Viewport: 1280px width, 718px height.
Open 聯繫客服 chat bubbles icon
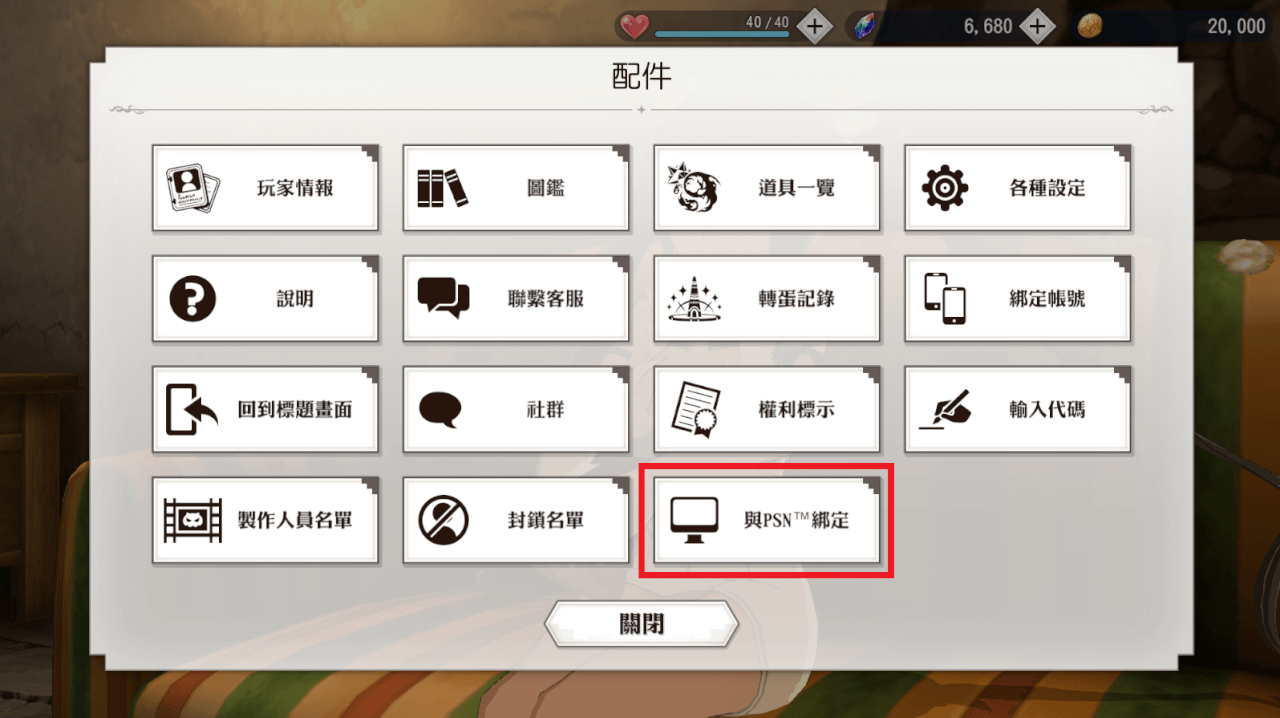pyautogui.click(x=443, y=297)
